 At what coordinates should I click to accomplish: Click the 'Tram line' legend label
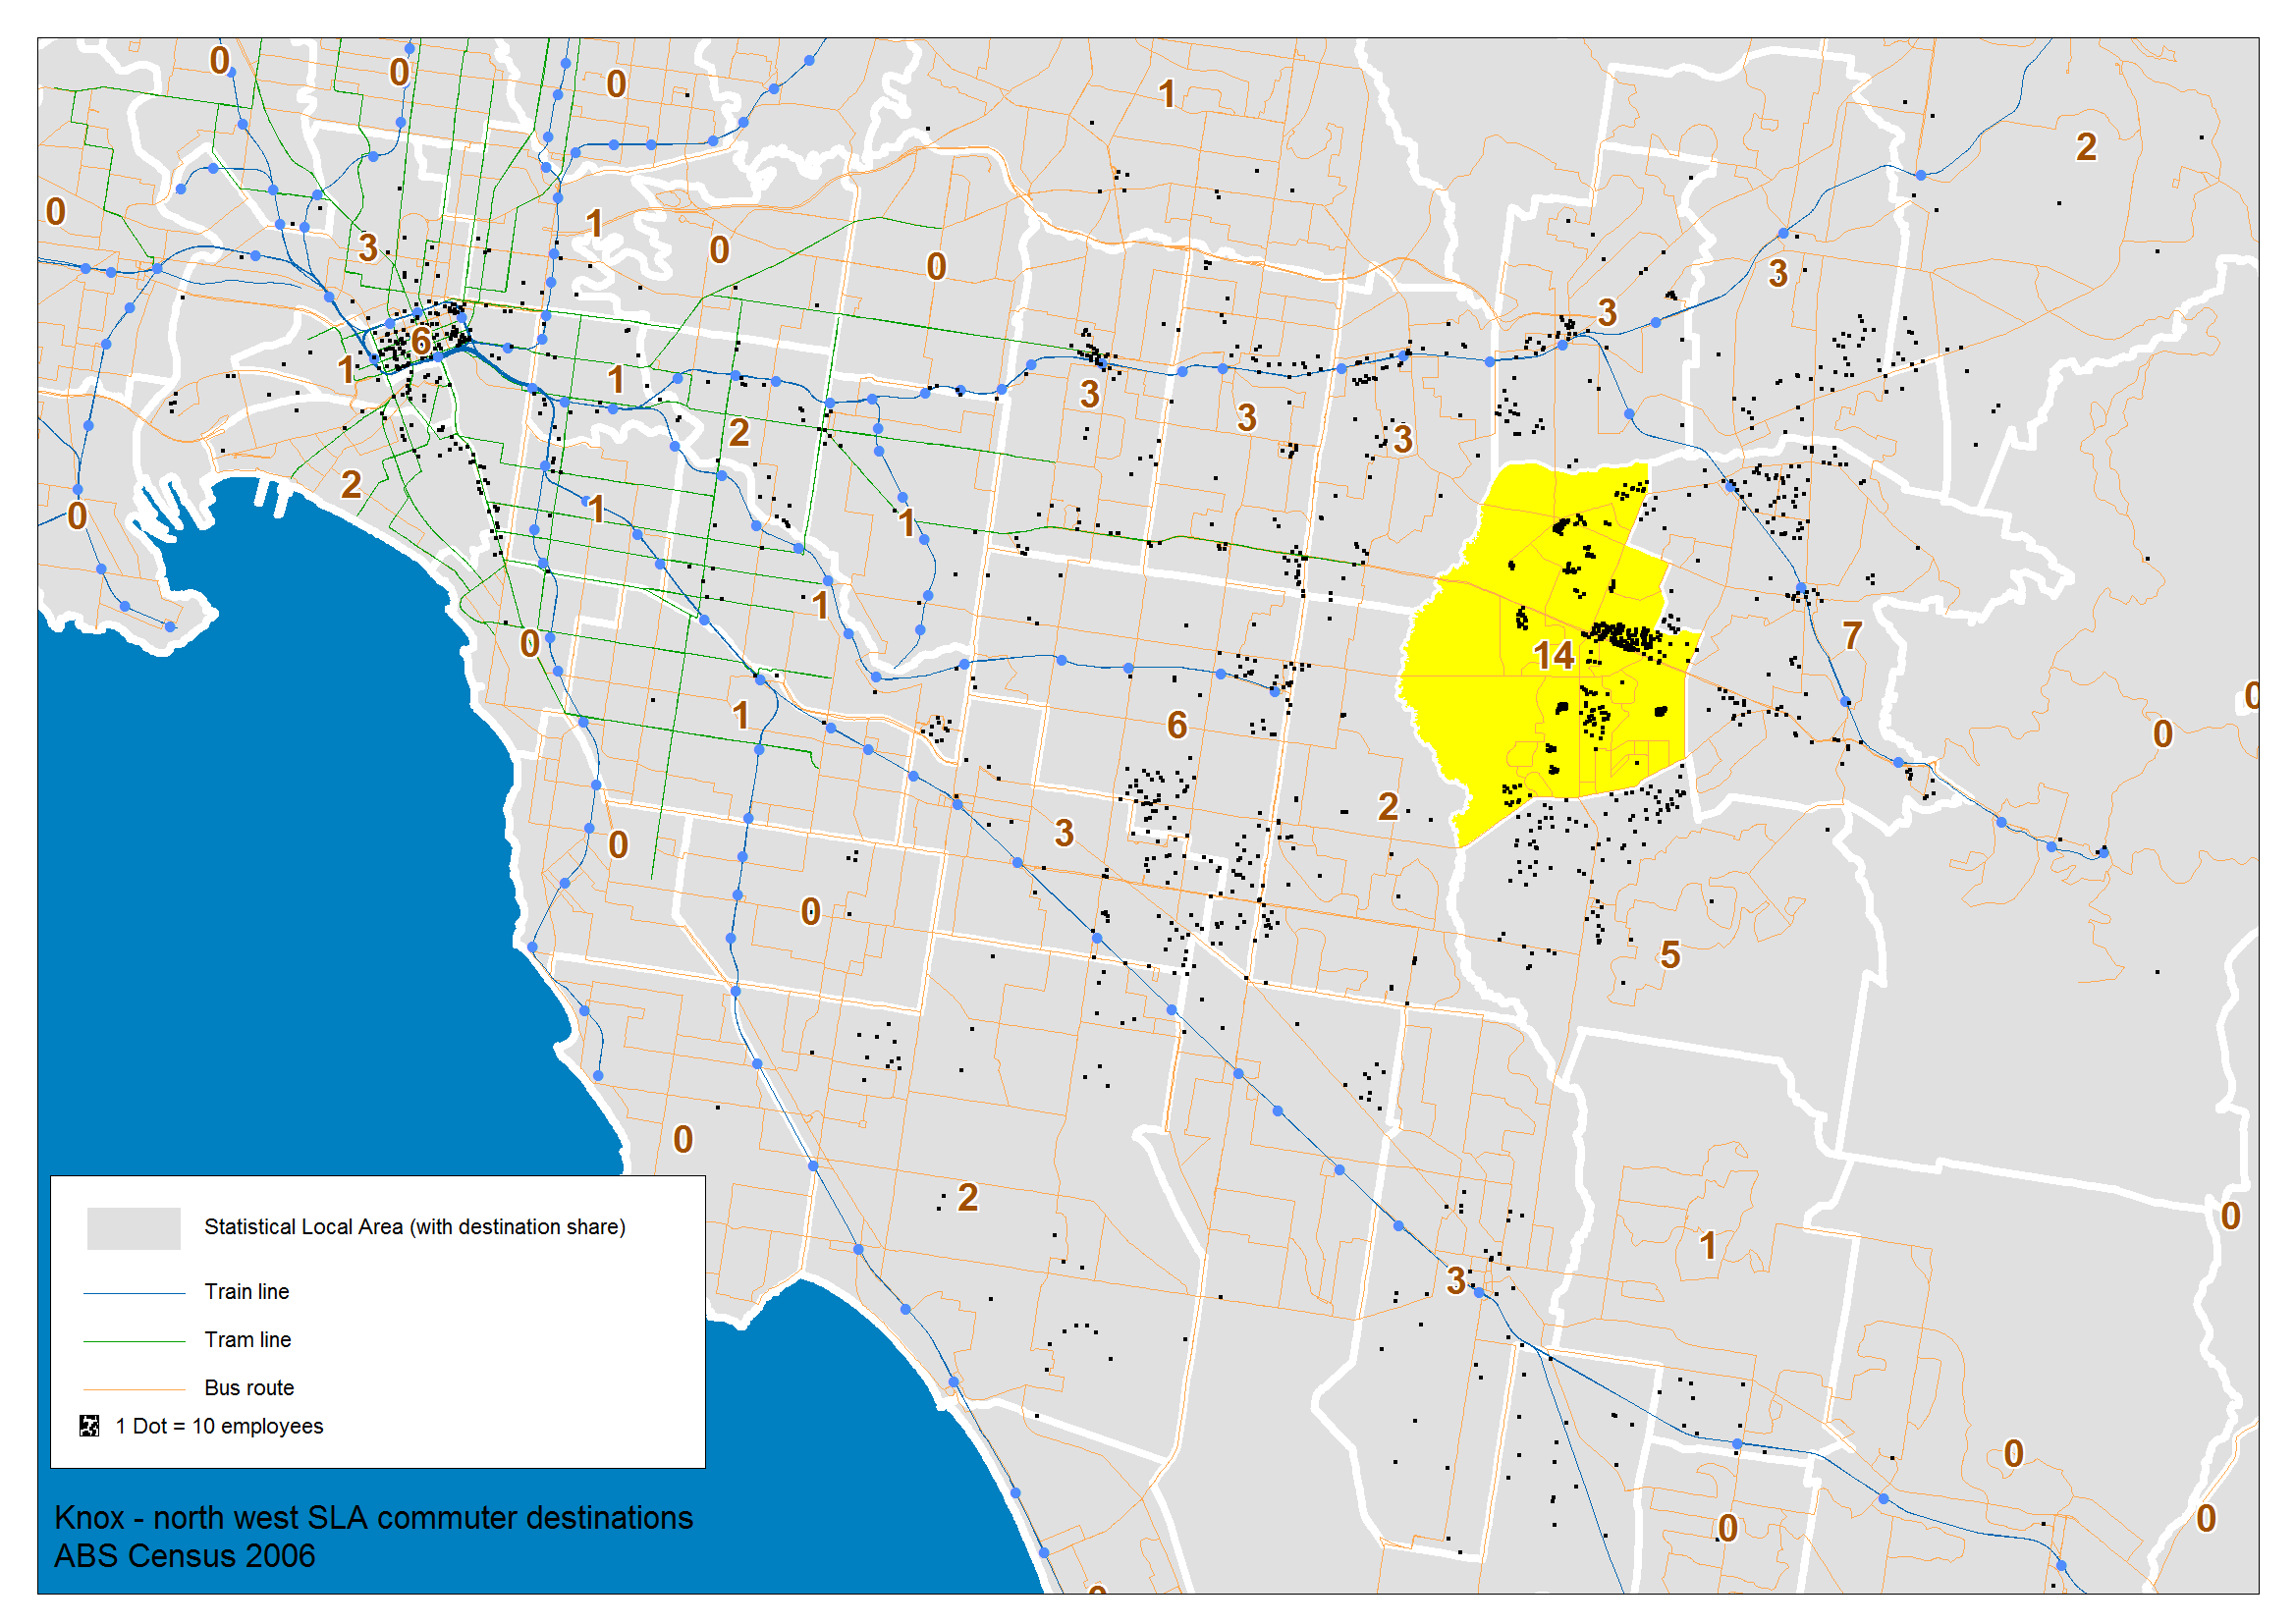(247, 1340)
